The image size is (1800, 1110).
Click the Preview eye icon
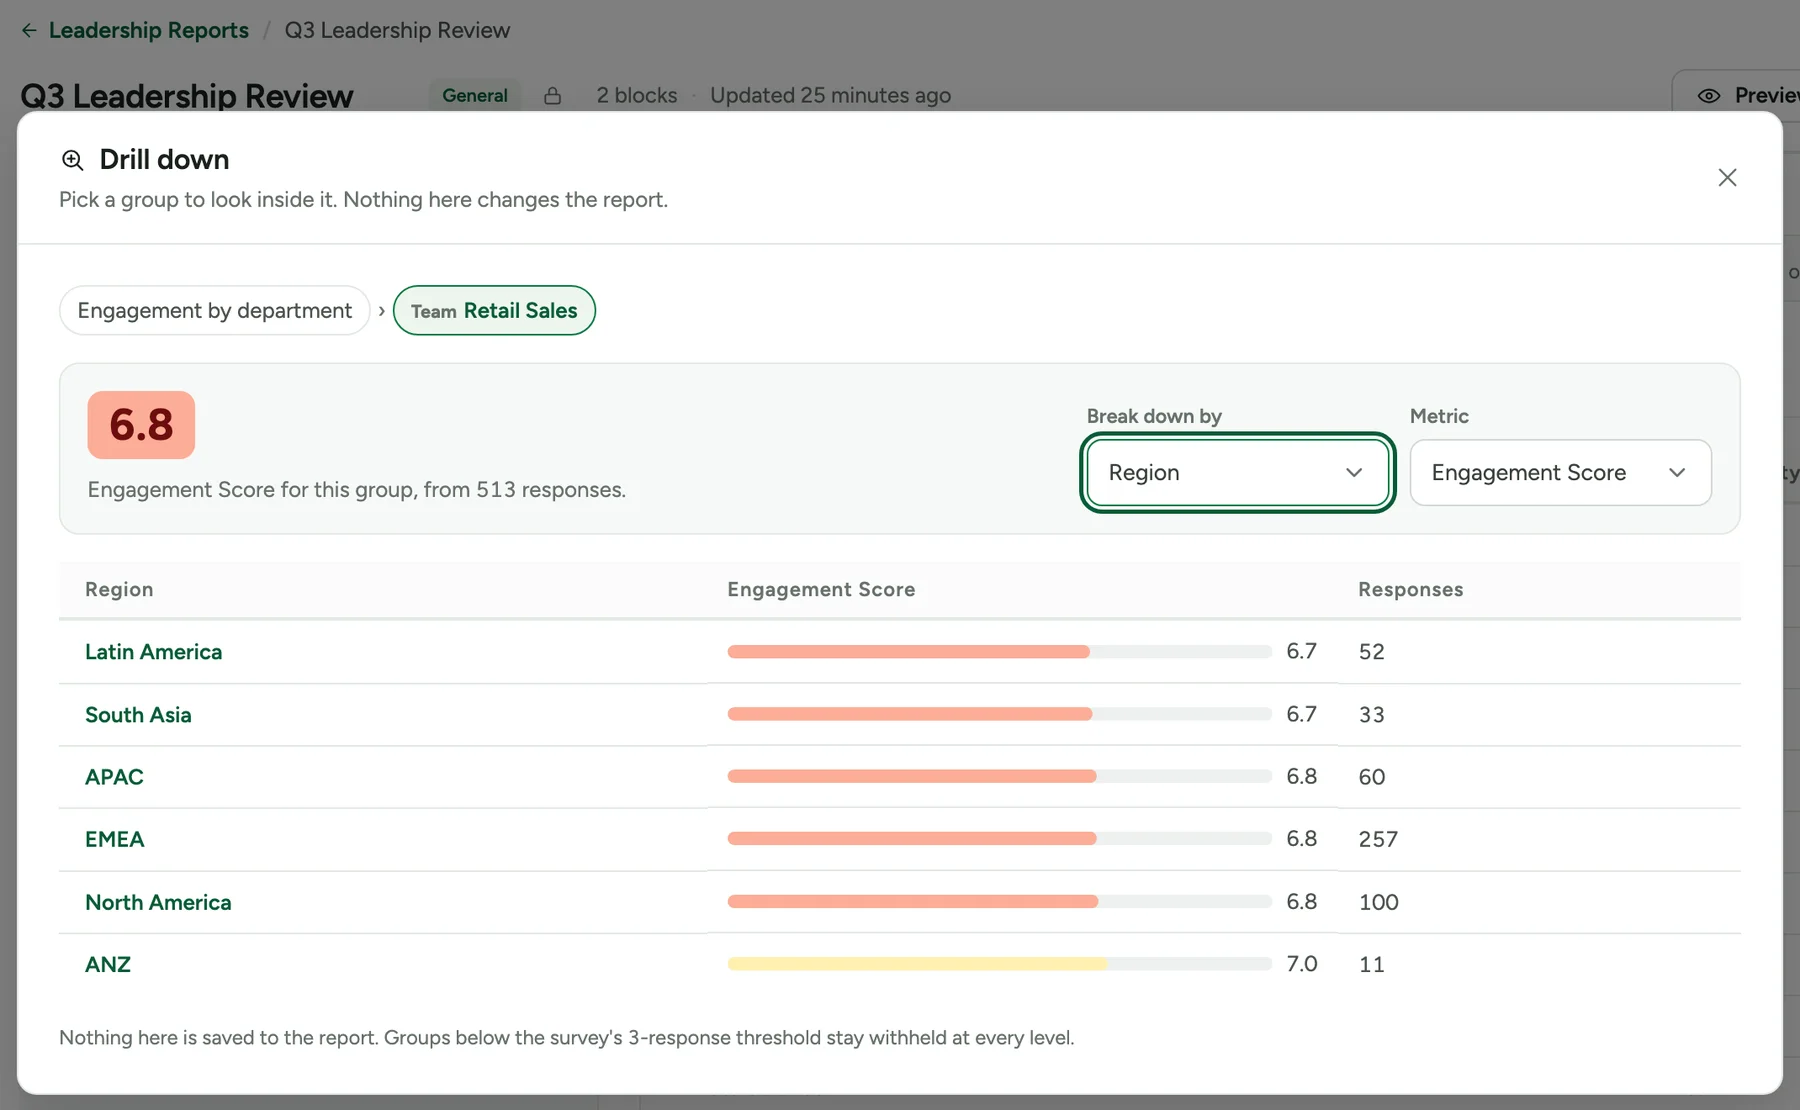[1709, 96]
